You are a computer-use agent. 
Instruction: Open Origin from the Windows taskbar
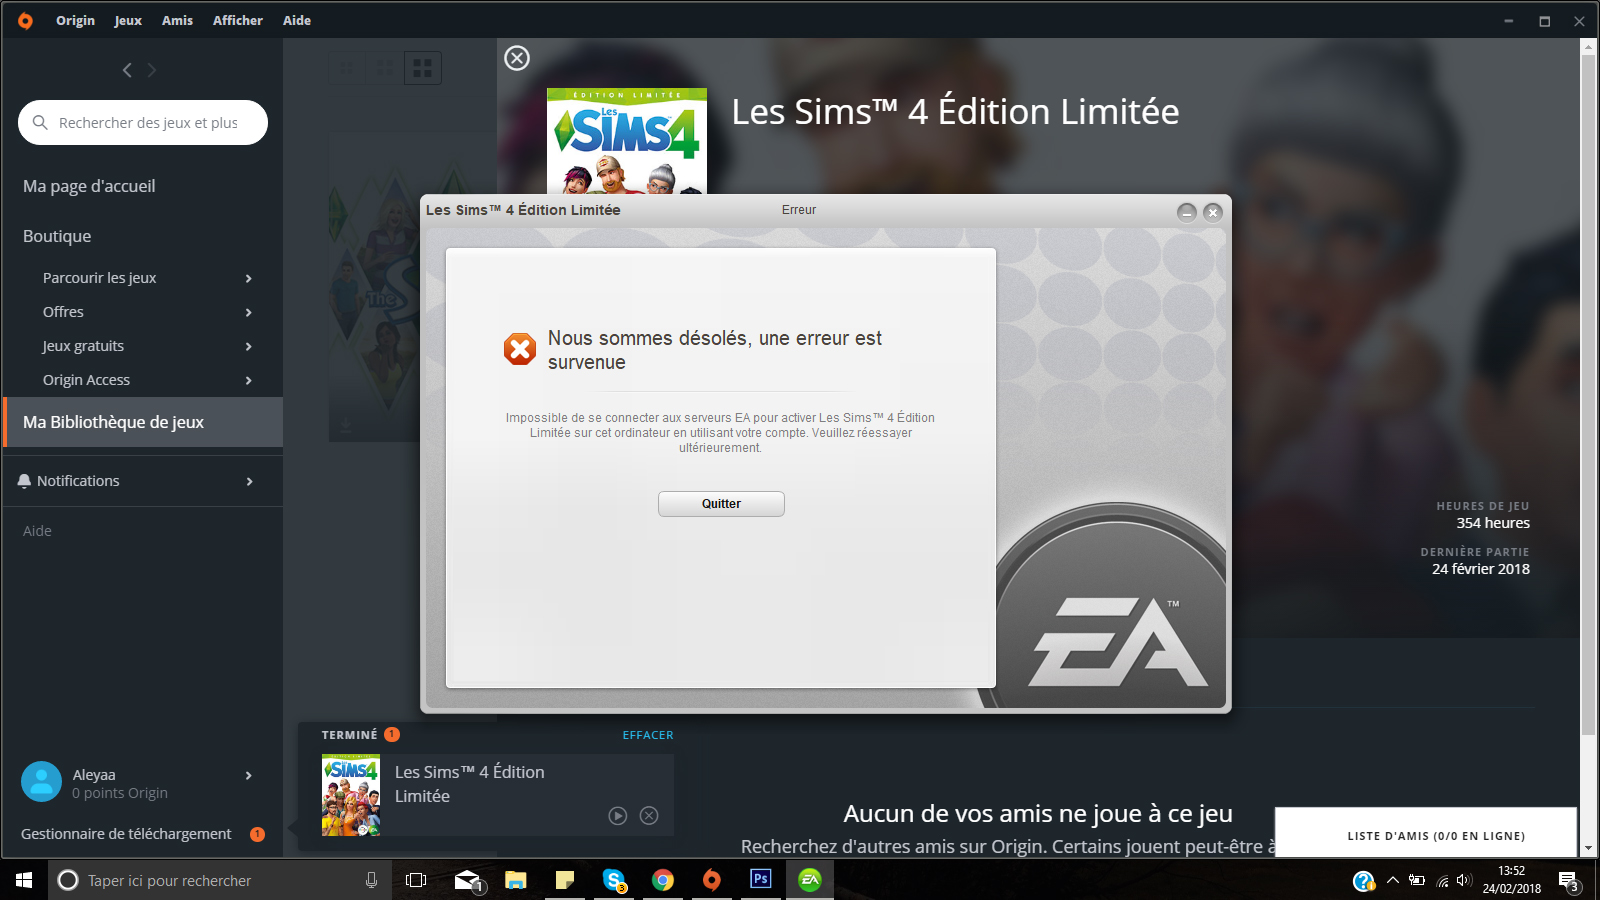click(711, 880)
